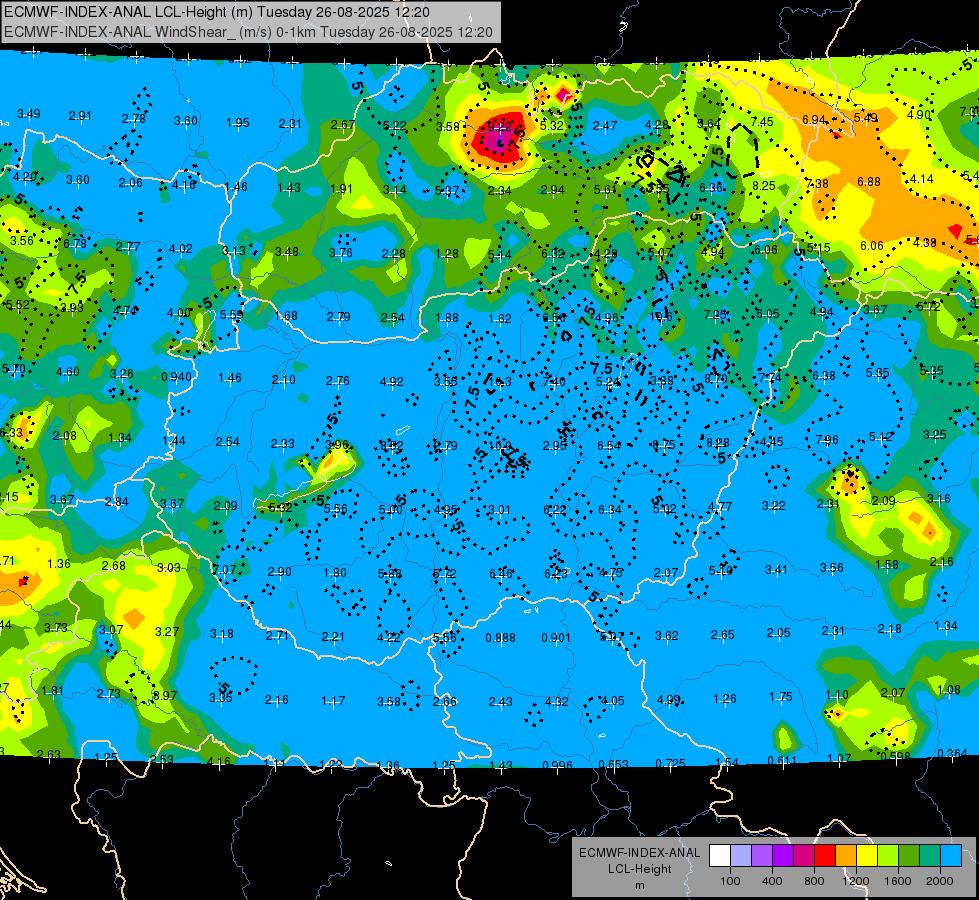This screenshot has width=979, height=900.
Task: Click the vivid purple legend swatch
Action: [783, 856]
